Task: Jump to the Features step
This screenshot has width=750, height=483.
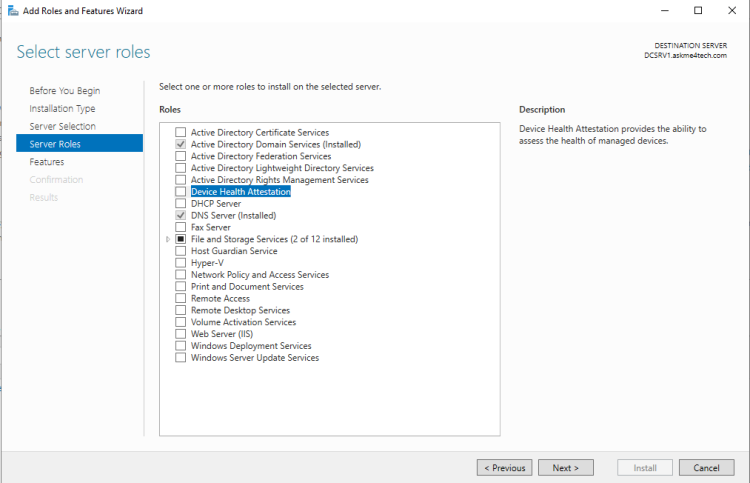Action: coord(47,162)
